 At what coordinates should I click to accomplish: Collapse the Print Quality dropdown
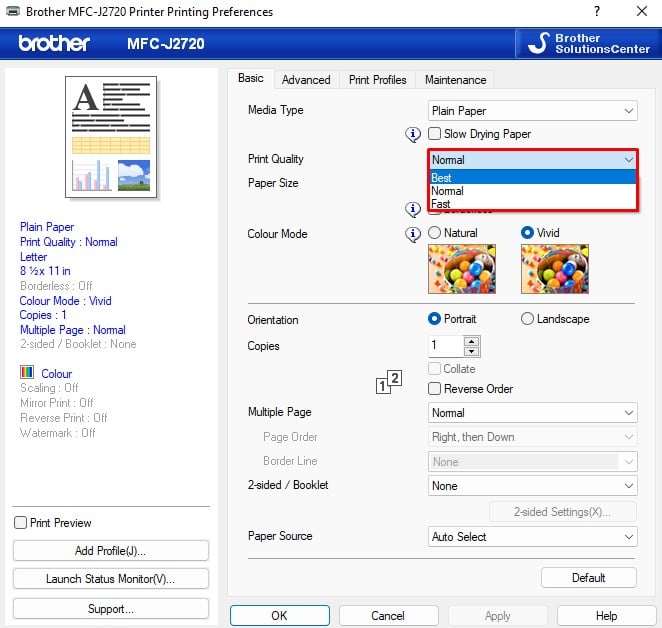pos(532,160)
